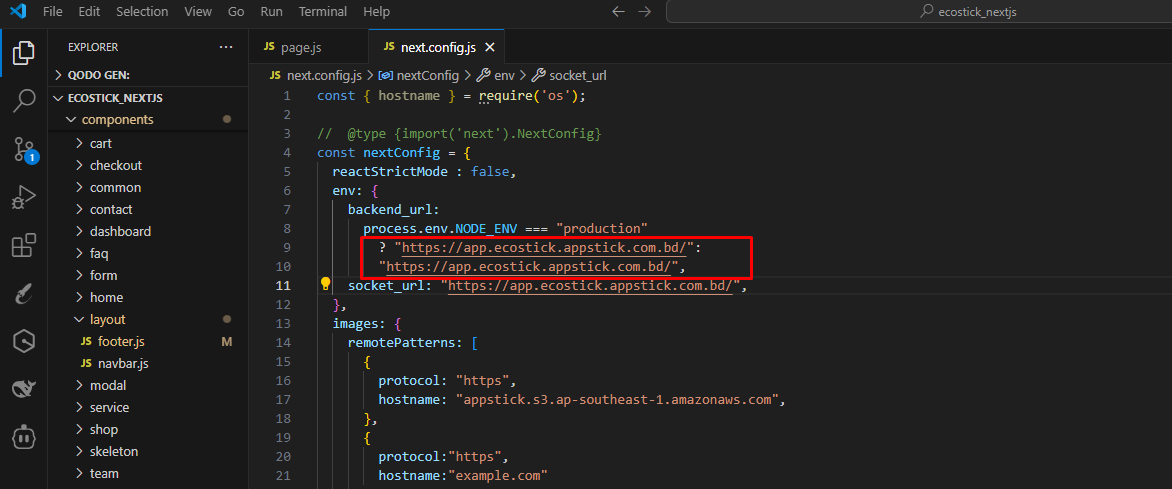The width and height of the screenshot is (1172, 489).
Task: Collapse the components folder
Action: 147,120
